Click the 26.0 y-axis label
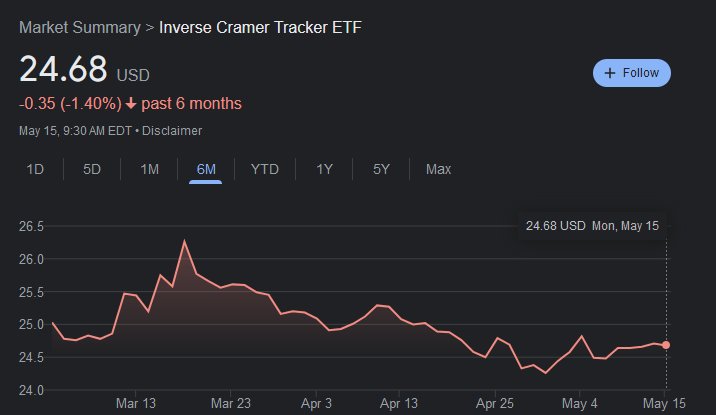This screenshot has height=415, width=716. (x=31, y=259)
